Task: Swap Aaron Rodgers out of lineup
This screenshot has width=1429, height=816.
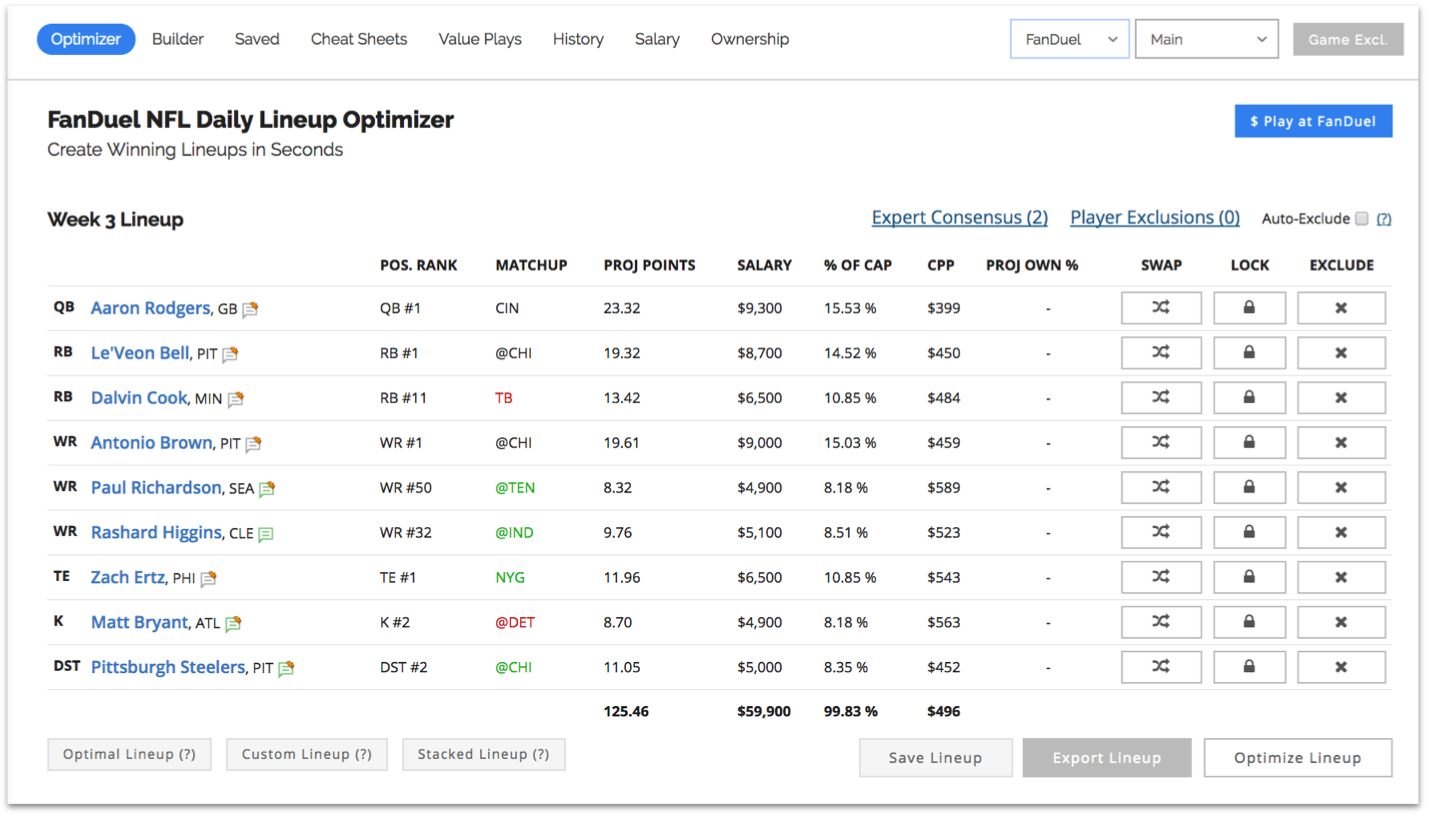Action: click(1161, 308)
